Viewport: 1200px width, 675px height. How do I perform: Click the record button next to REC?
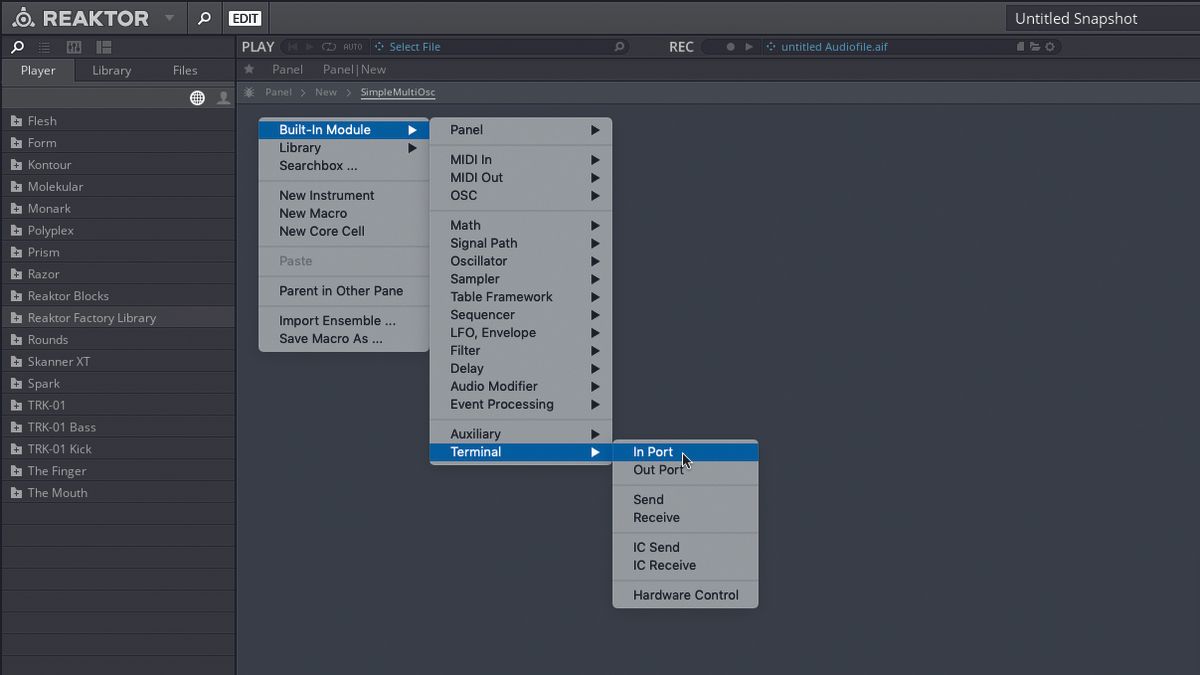(x=729, y=46)
